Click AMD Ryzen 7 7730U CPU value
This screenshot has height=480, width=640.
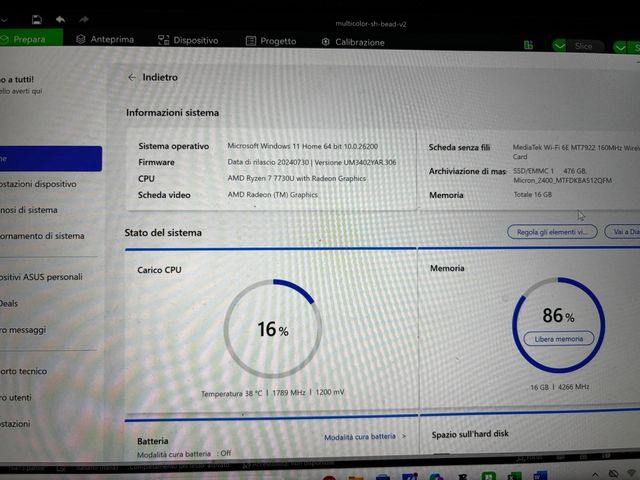(296, 178)
